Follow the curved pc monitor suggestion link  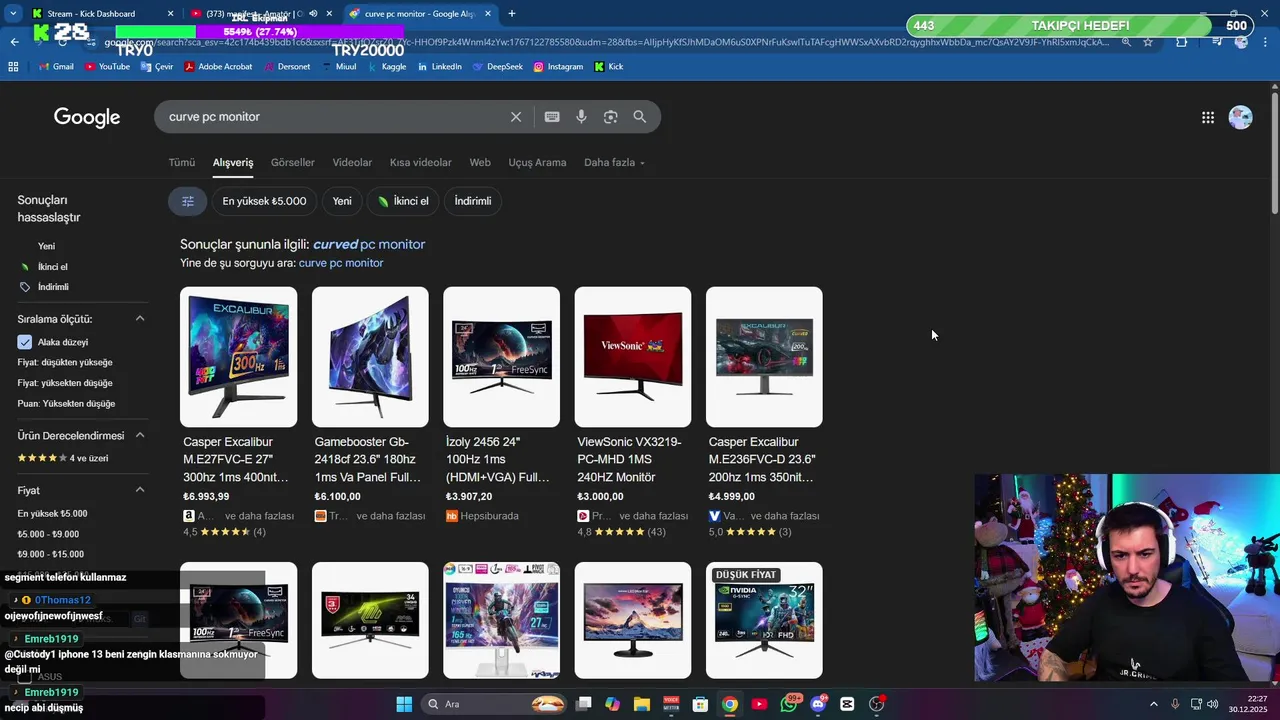pos(369,244)
